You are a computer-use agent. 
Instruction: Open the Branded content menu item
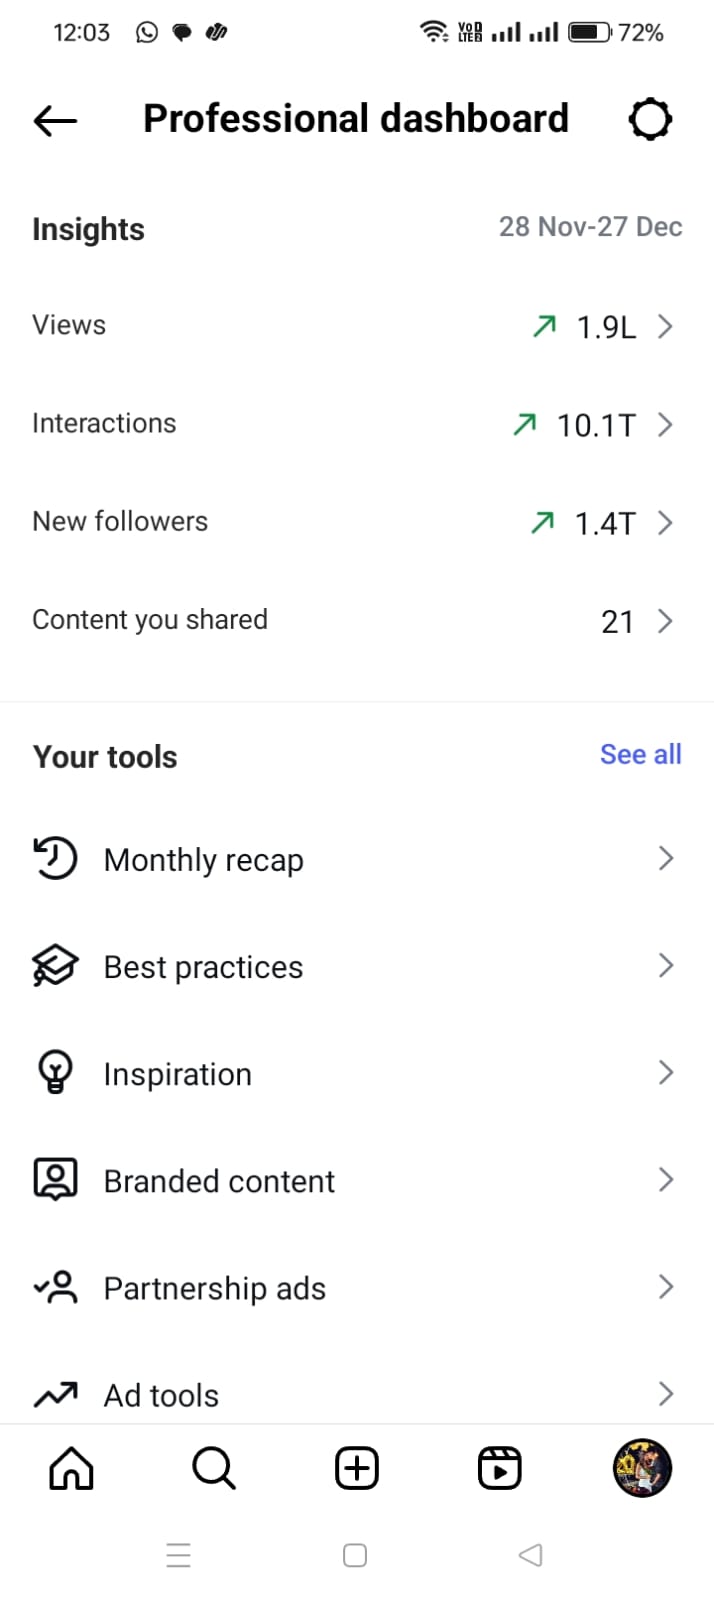(219, 1181)
